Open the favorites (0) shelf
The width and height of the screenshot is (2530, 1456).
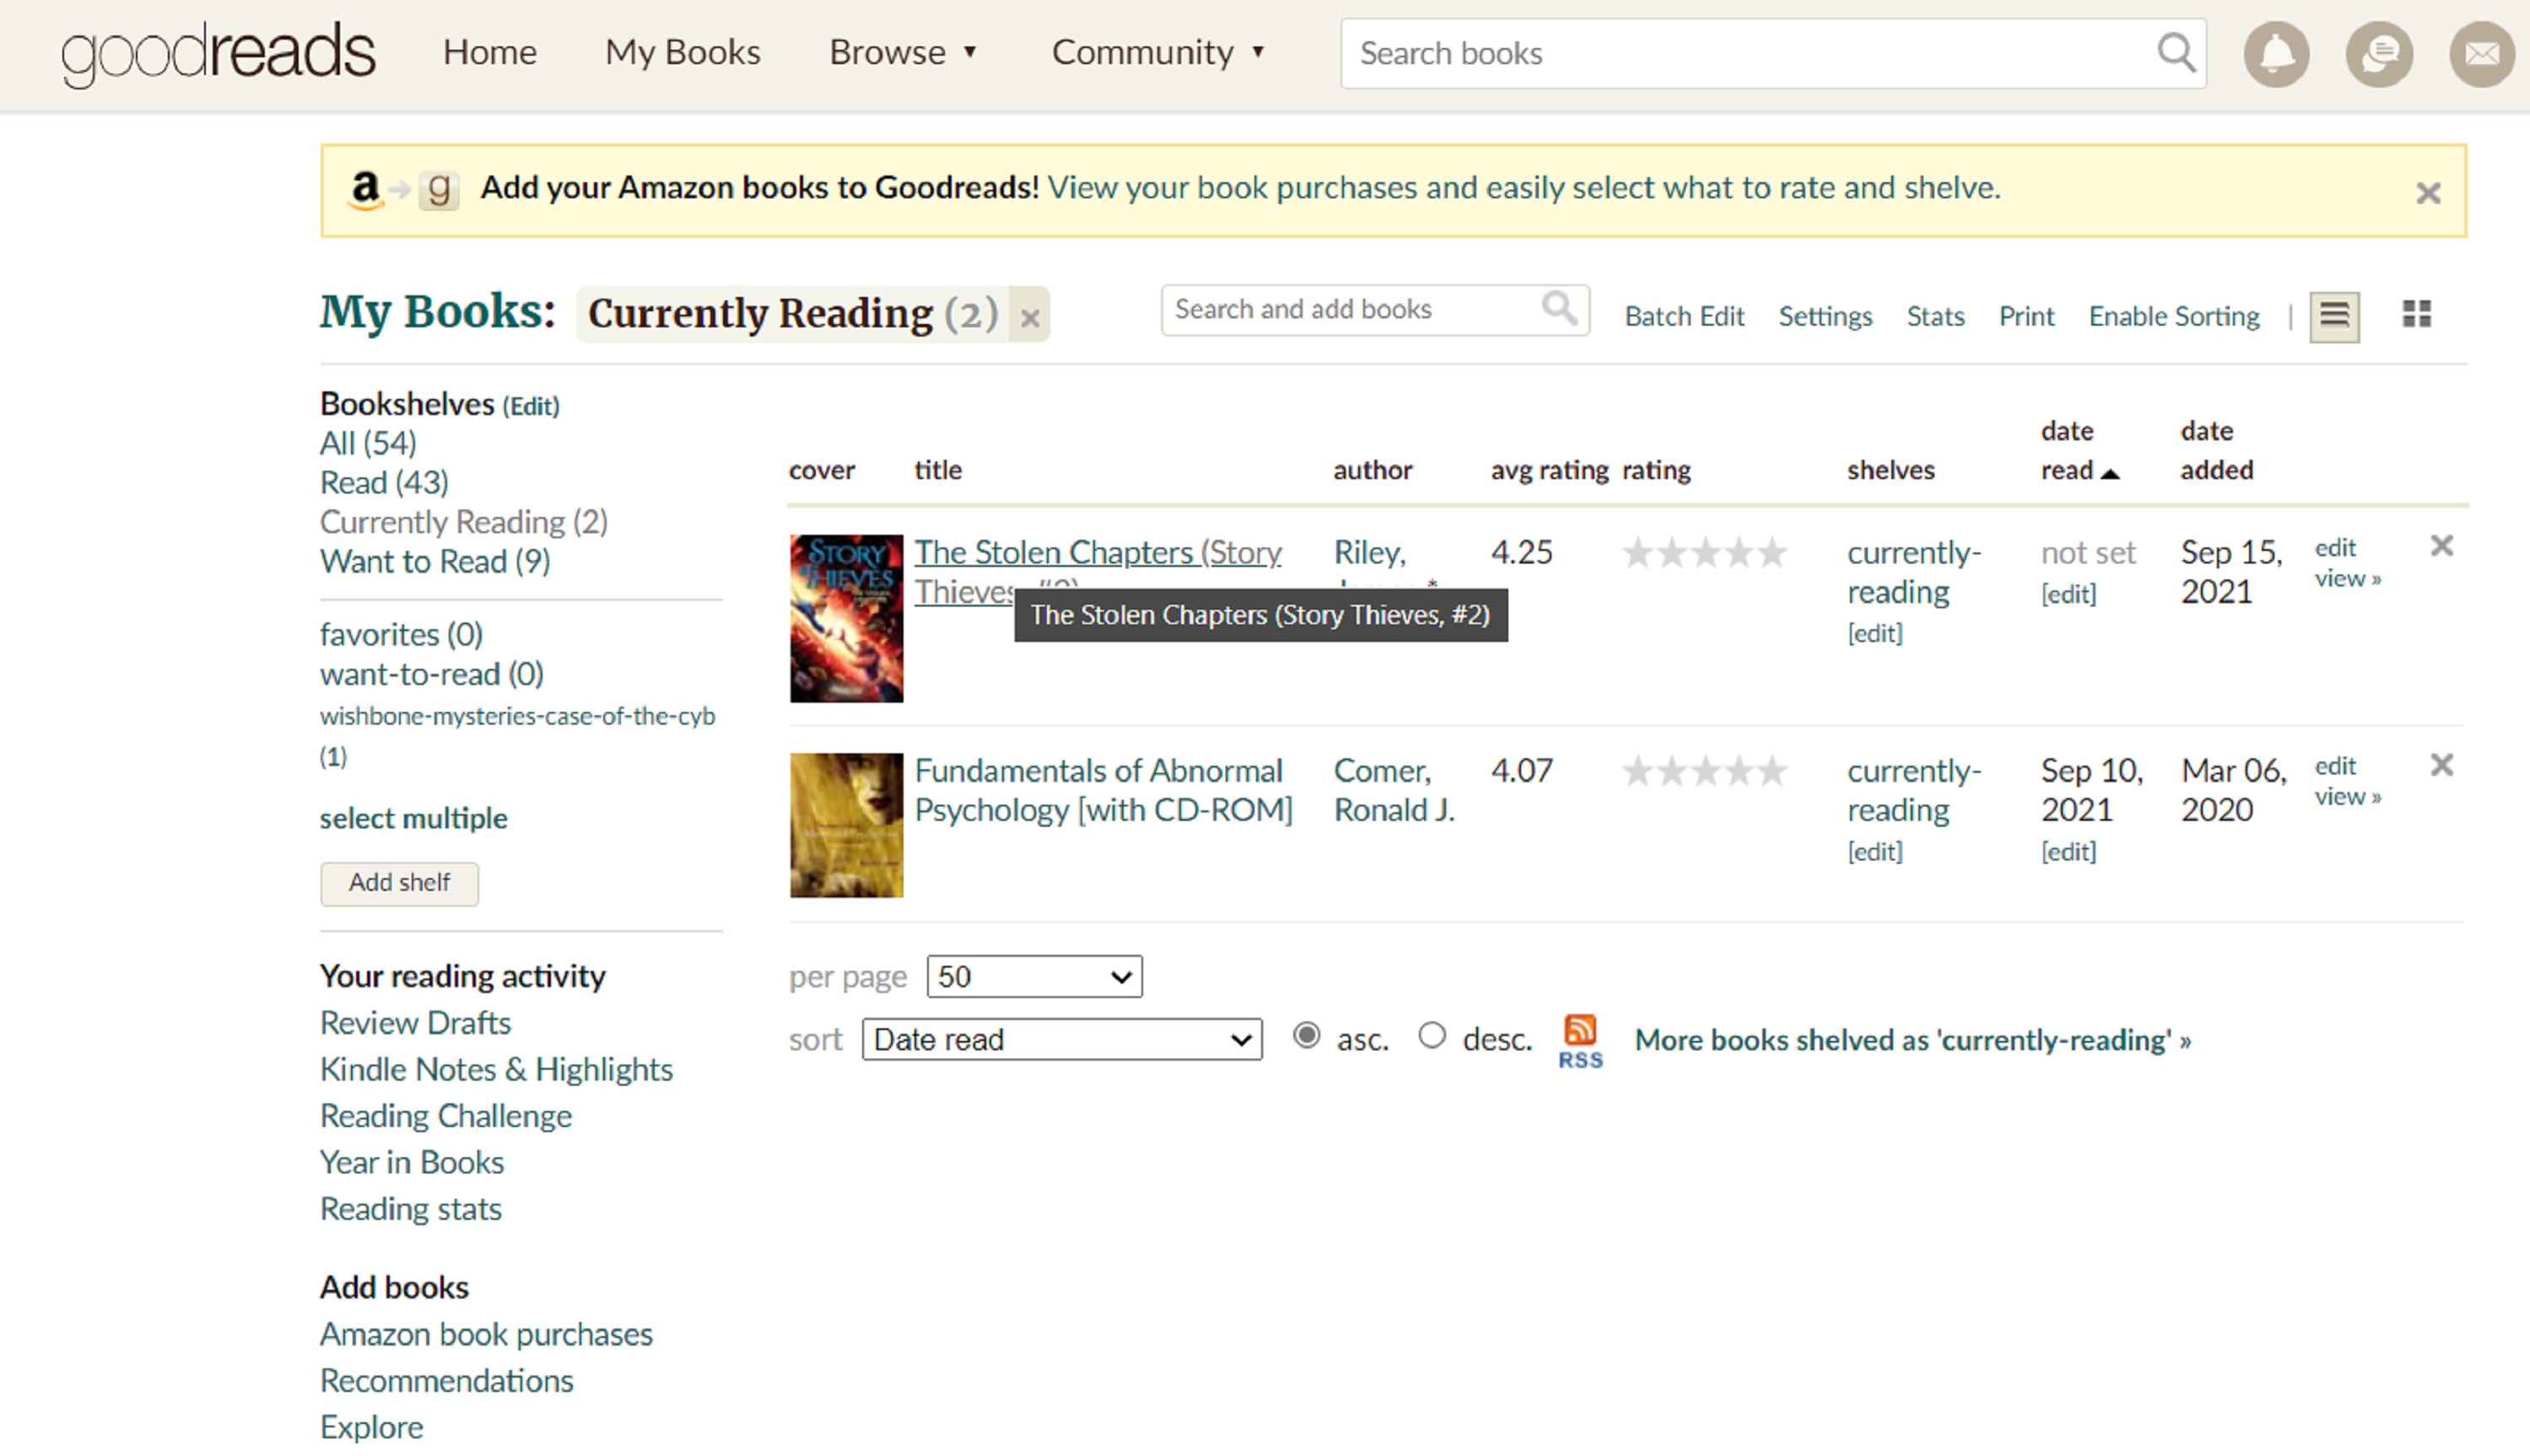click(x=401, y=634)
